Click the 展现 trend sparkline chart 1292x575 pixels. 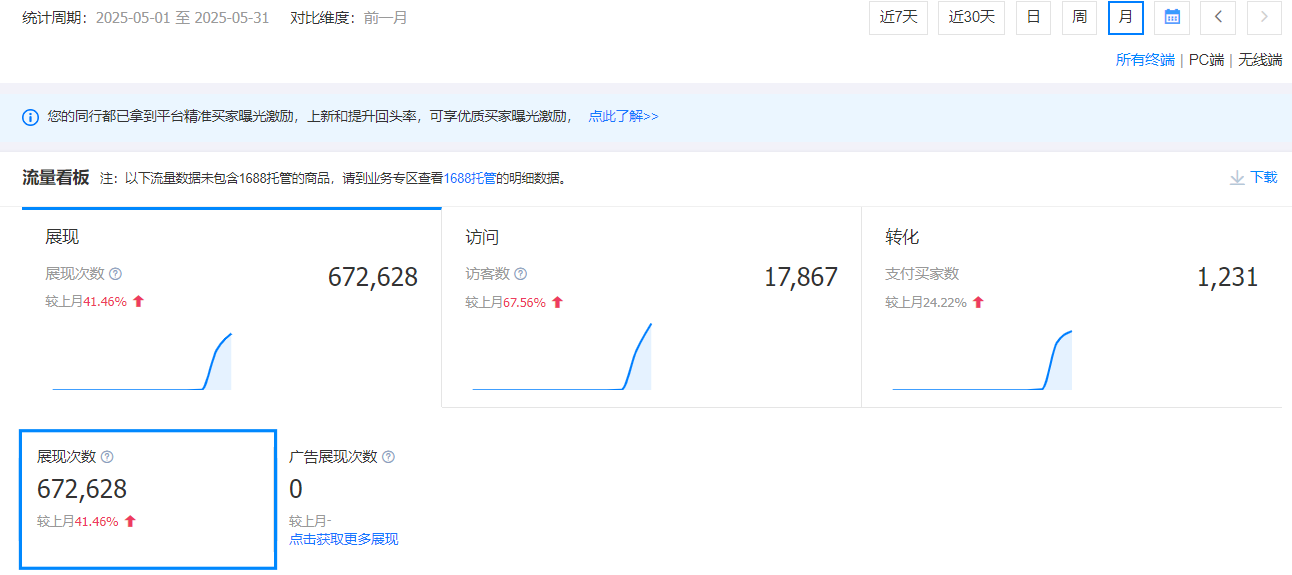(142, 360)
